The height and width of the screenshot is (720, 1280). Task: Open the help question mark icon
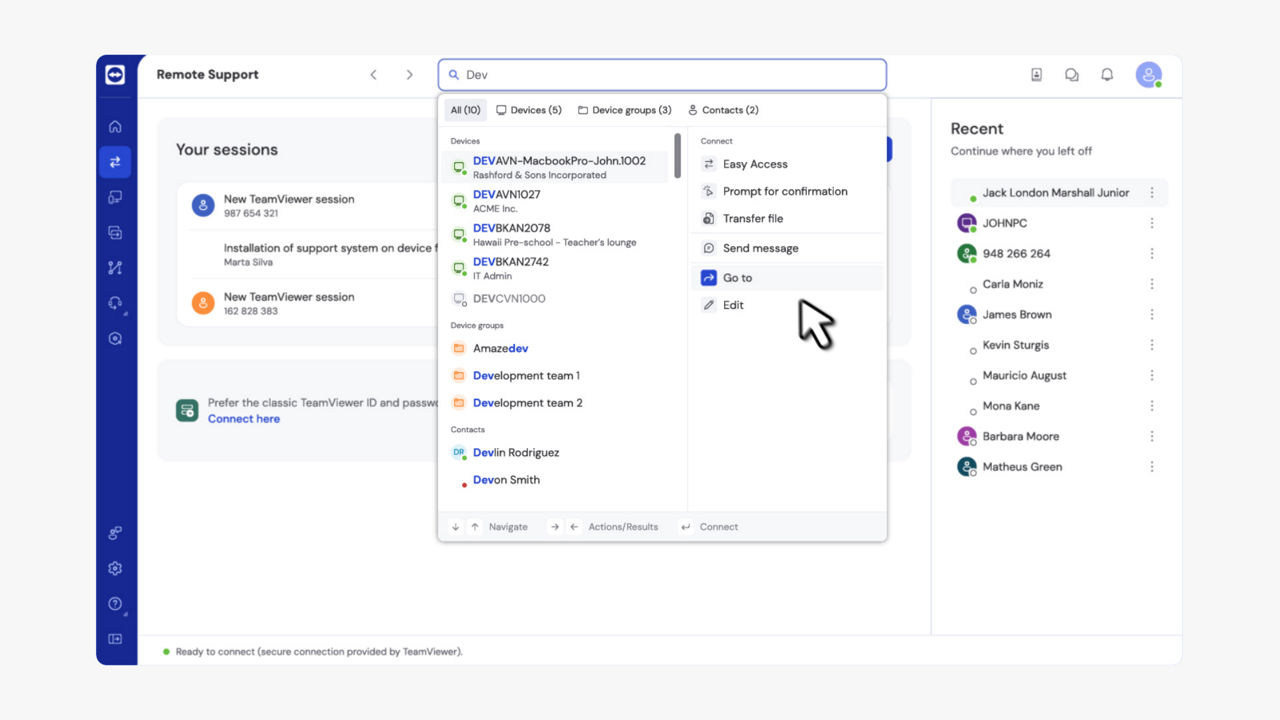(x=115, y=604)
